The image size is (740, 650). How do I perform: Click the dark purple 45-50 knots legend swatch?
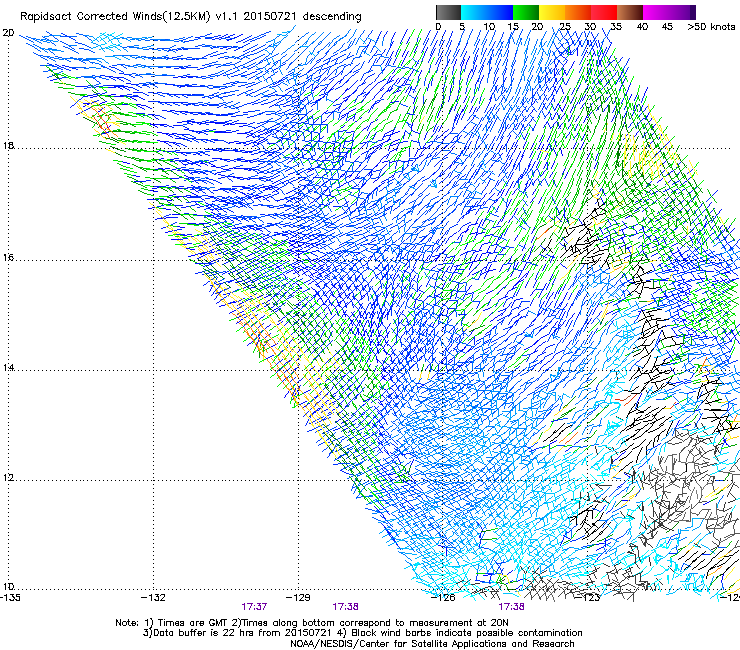682,12
